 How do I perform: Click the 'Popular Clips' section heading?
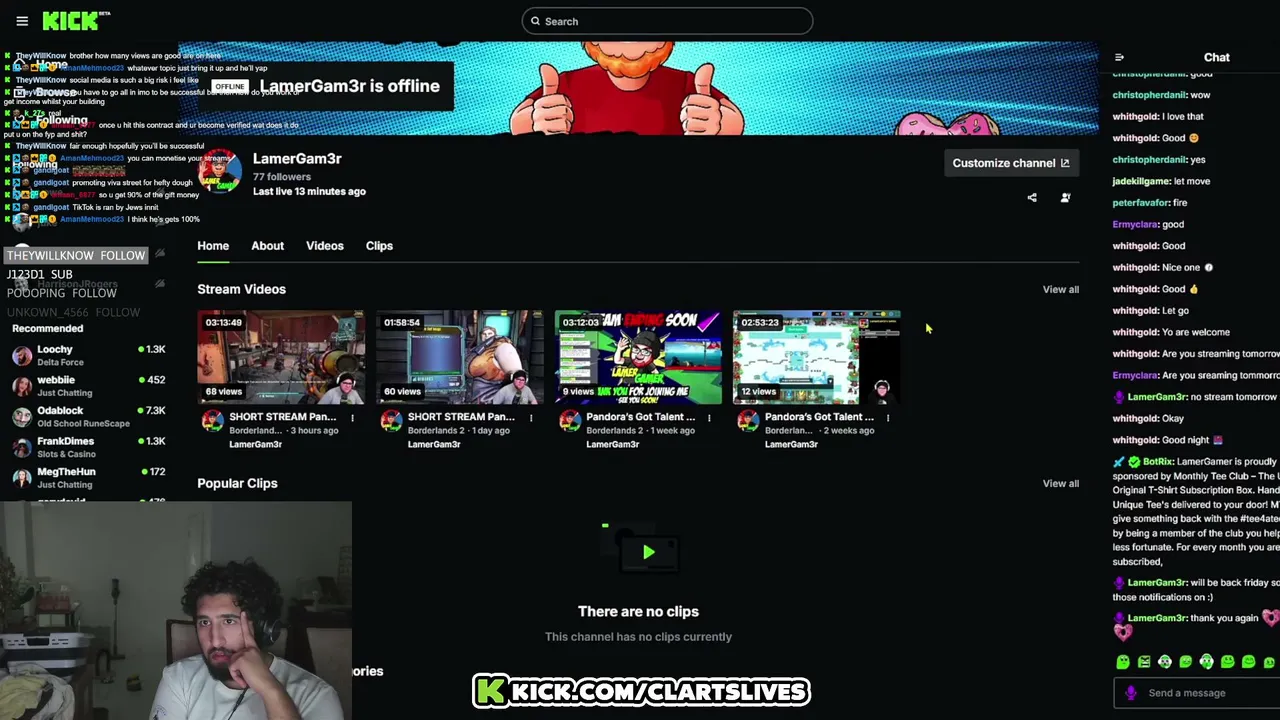237,483
